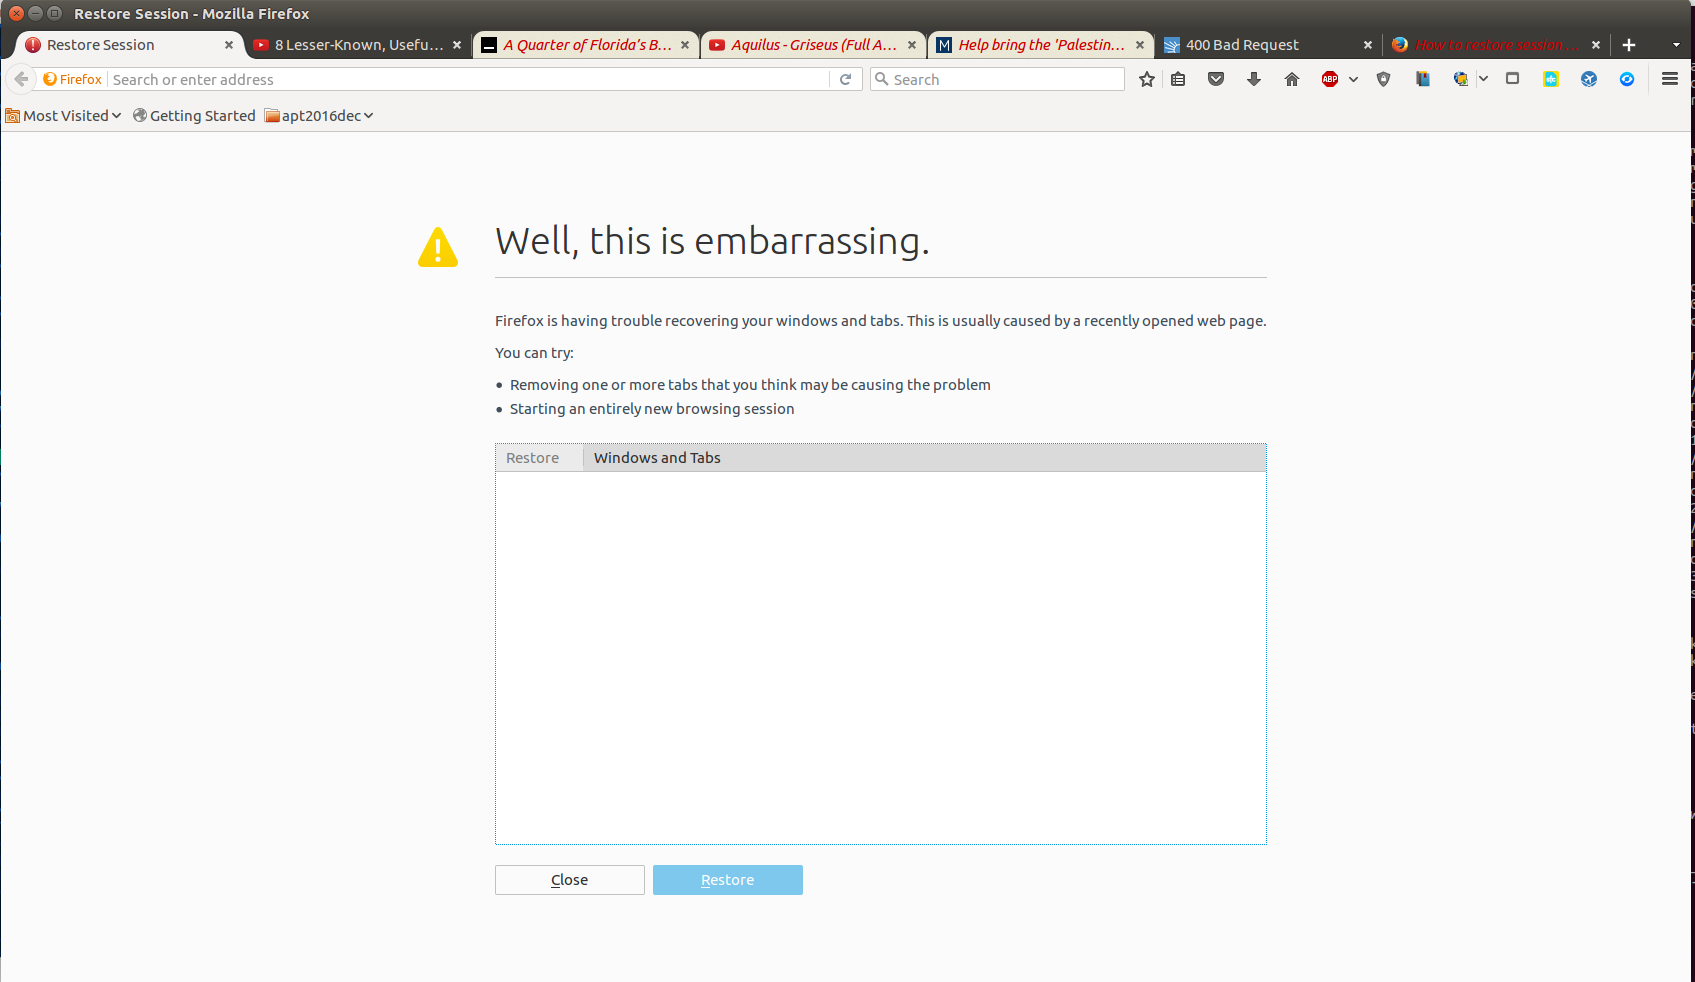Screen dimensions: 1695x982
Task: List all tabs dropdown arrow
Action: tap(1676, 45)
